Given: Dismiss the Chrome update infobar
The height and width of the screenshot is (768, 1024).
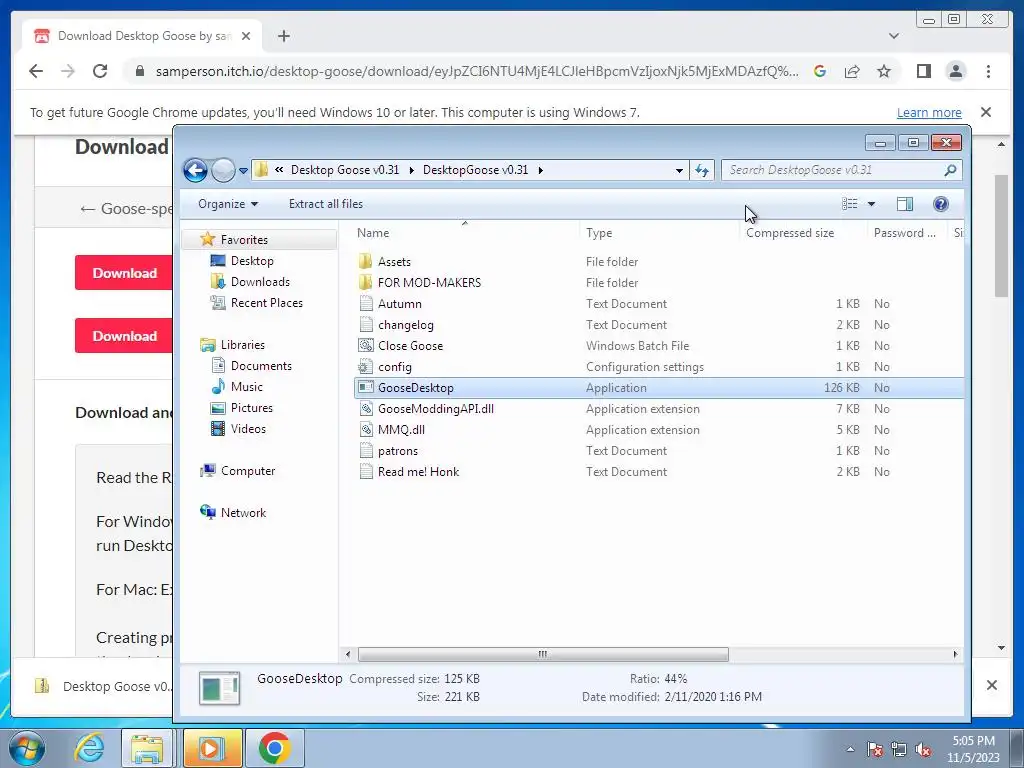Looking at the screenshot, I should click(x=986, y=112).
